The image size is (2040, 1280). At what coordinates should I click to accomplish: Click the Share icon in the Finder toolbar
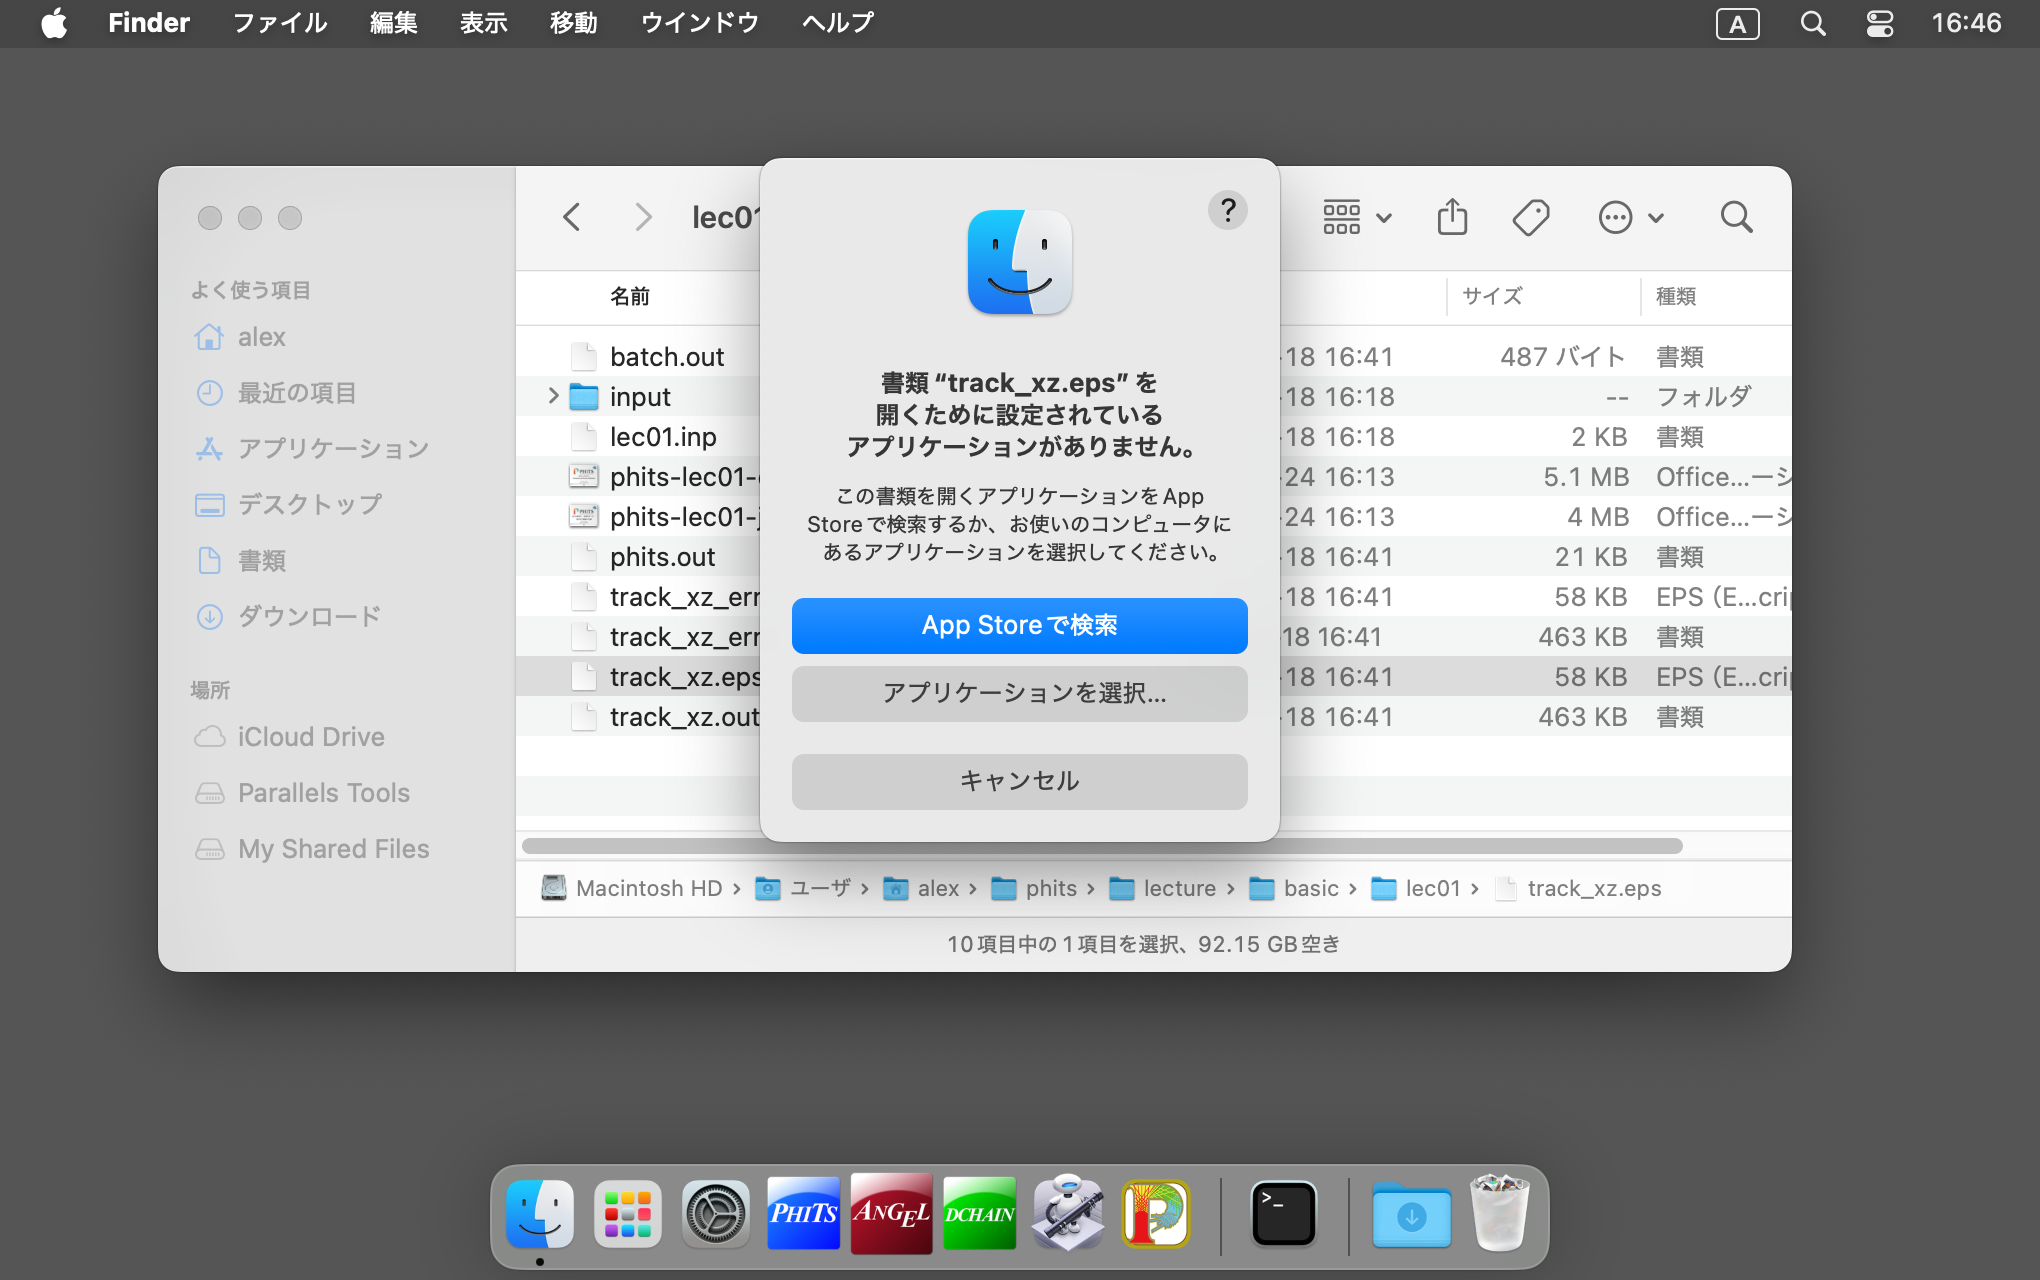click(1452, 217)
